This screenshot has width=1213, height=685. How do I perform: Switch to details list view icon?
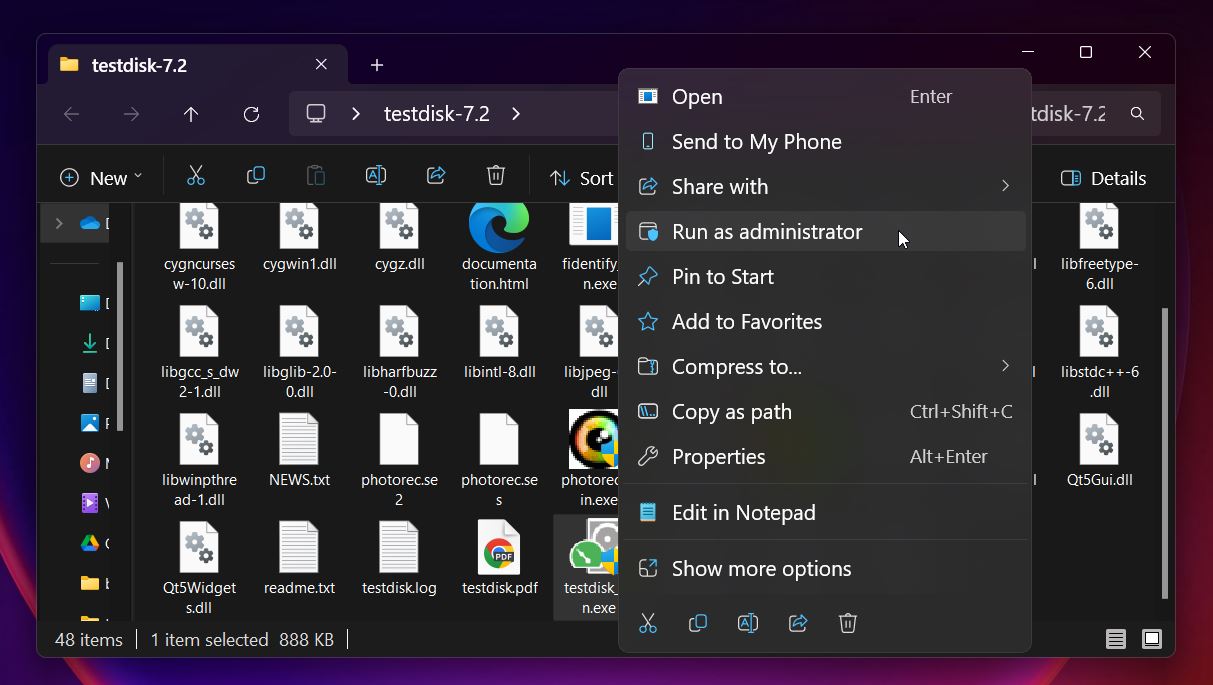[1116, 639]
